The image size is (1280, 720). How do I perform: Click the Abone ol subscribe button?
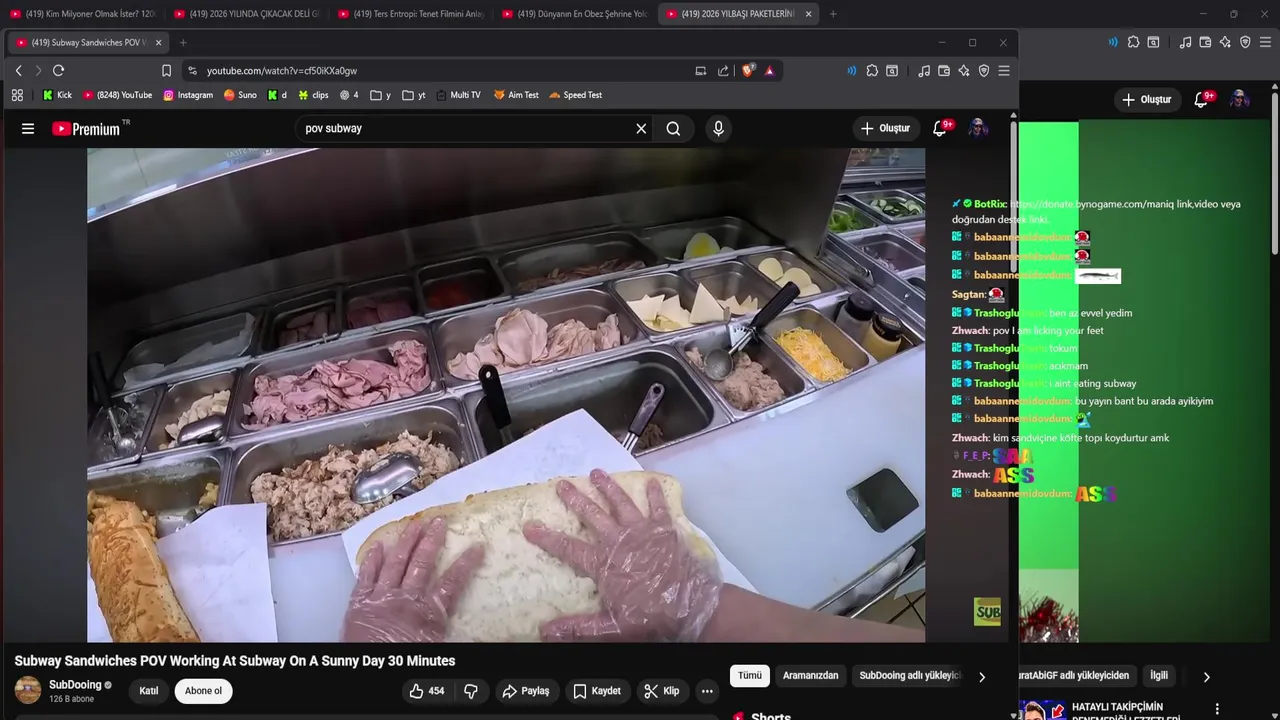pyautogui.click(x=203, y=691)
